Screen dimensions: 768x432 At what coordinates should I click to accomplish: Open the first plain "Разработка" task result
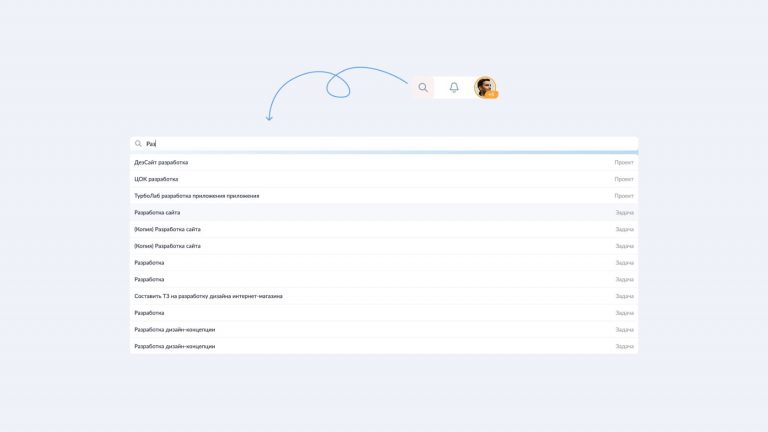click(x=384, y=263)
